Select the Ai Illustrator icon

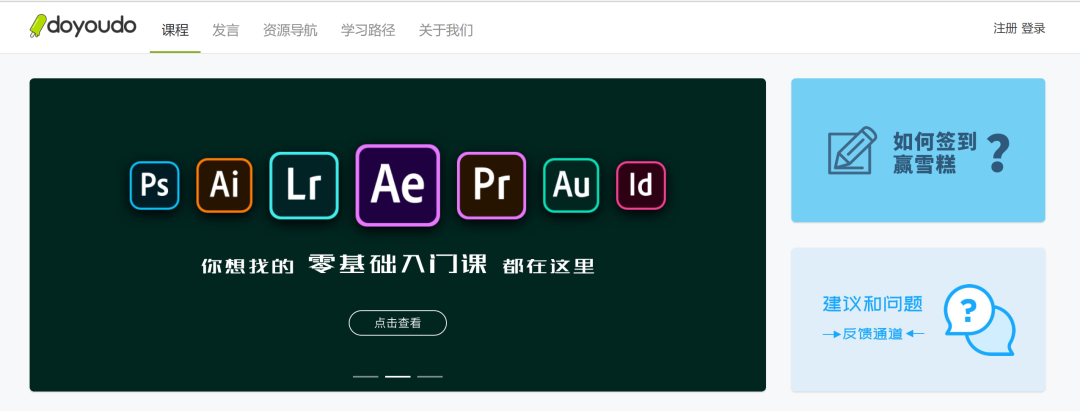coord(224,185)
